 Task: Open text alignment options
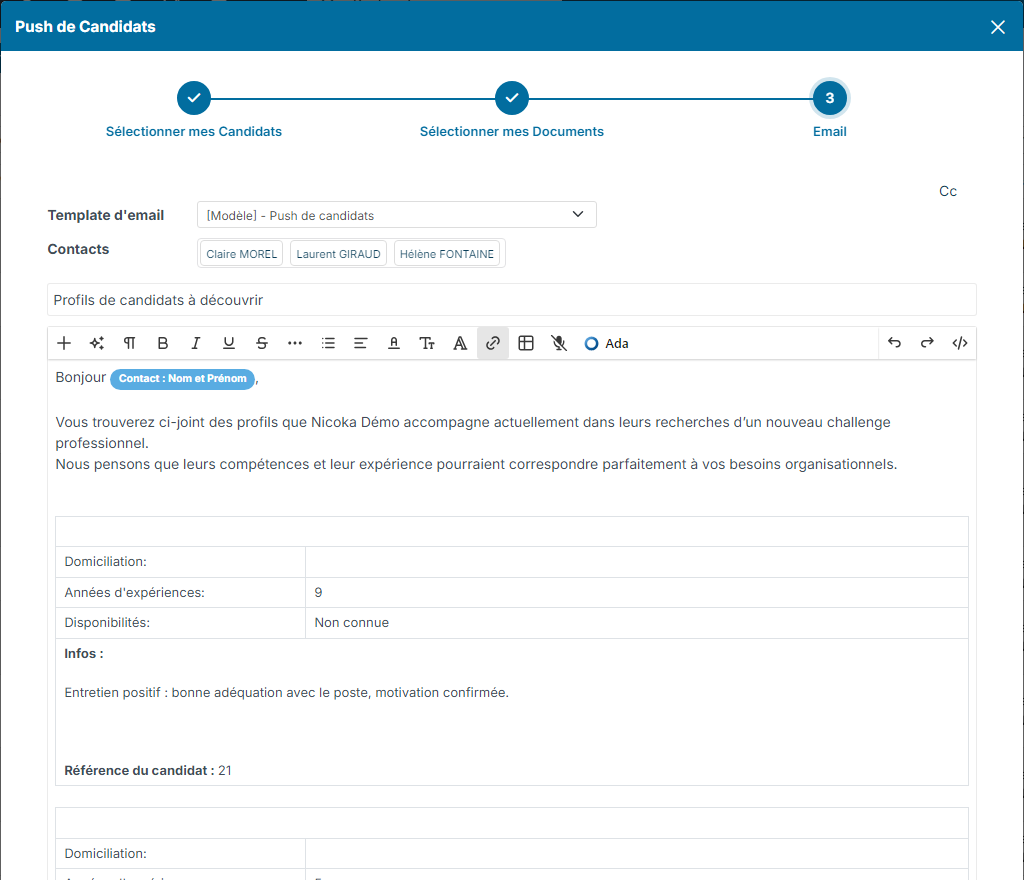coord(360,343)
